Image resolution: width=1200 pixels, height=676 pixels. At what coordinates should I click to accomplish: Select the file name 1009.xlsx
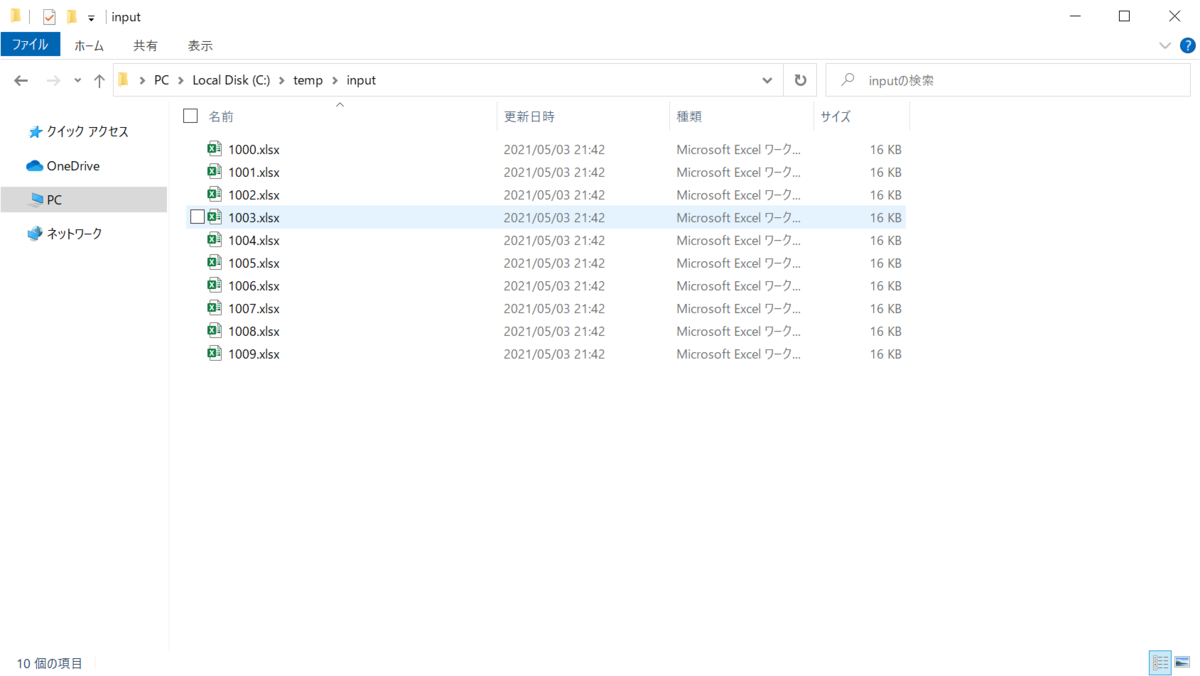coord(254,354)
